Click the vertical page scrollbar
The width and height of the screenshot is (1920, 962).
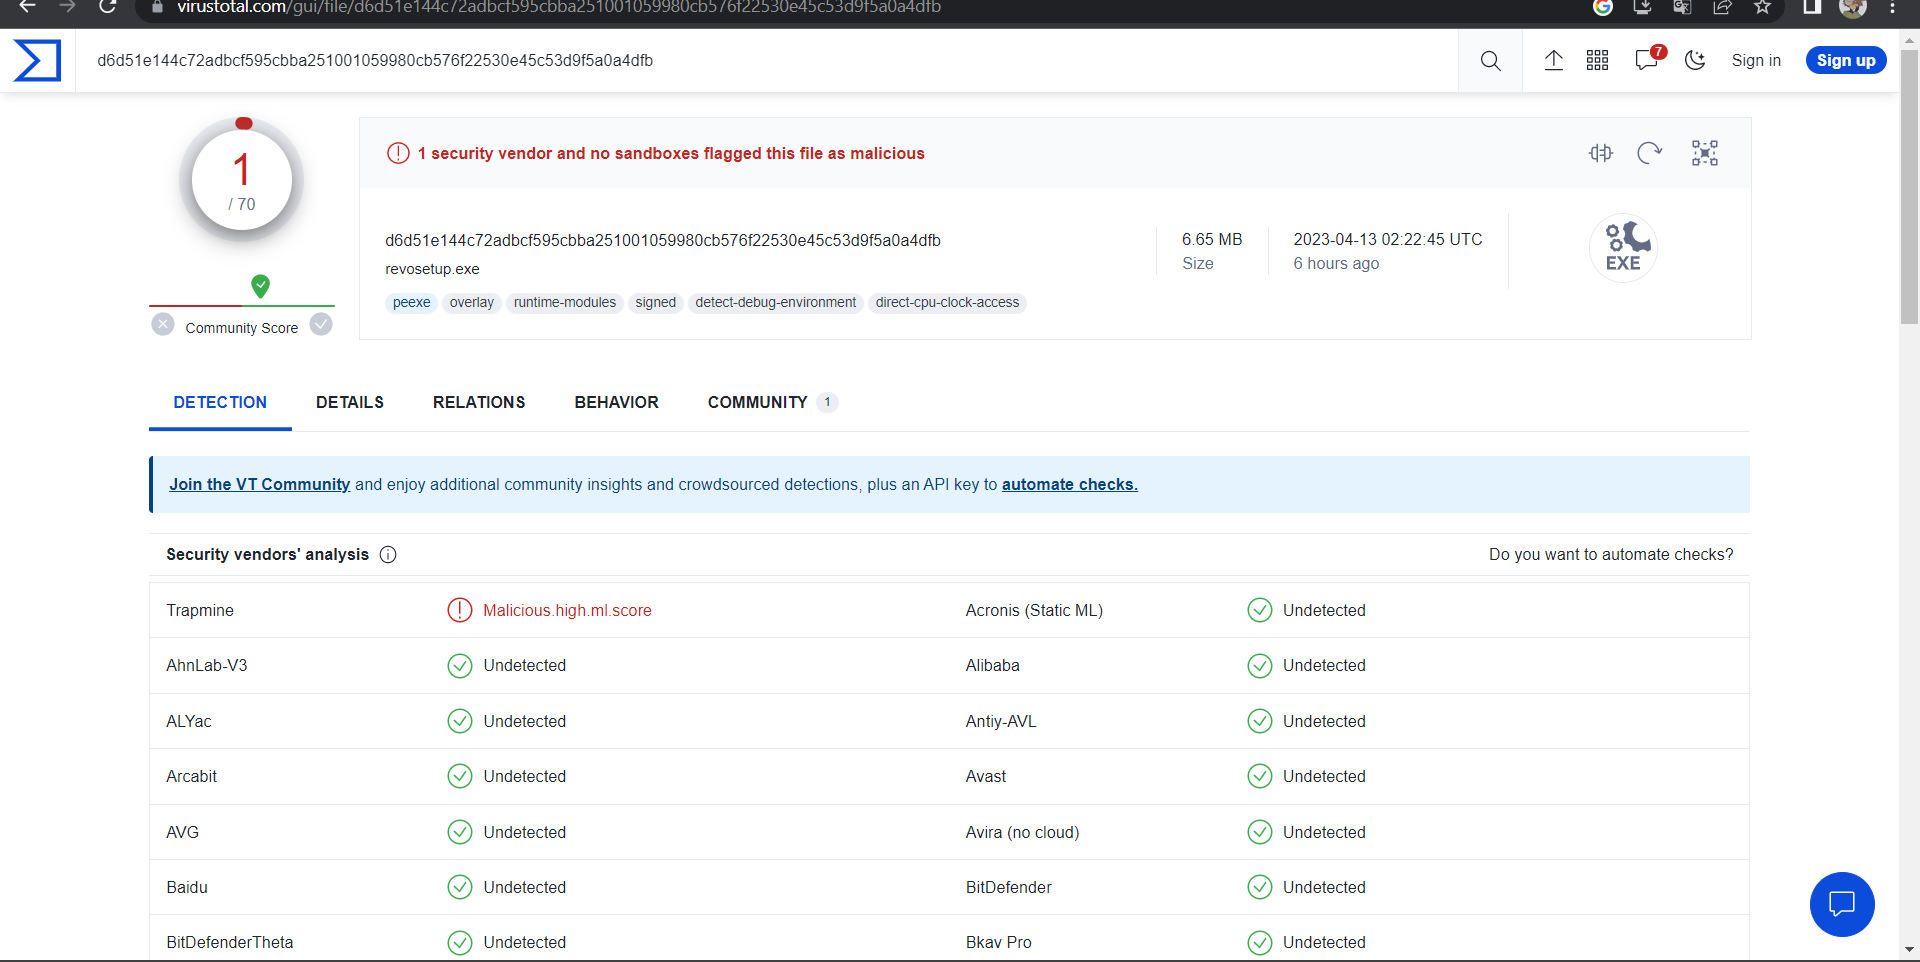click(x=1909, y=188)
